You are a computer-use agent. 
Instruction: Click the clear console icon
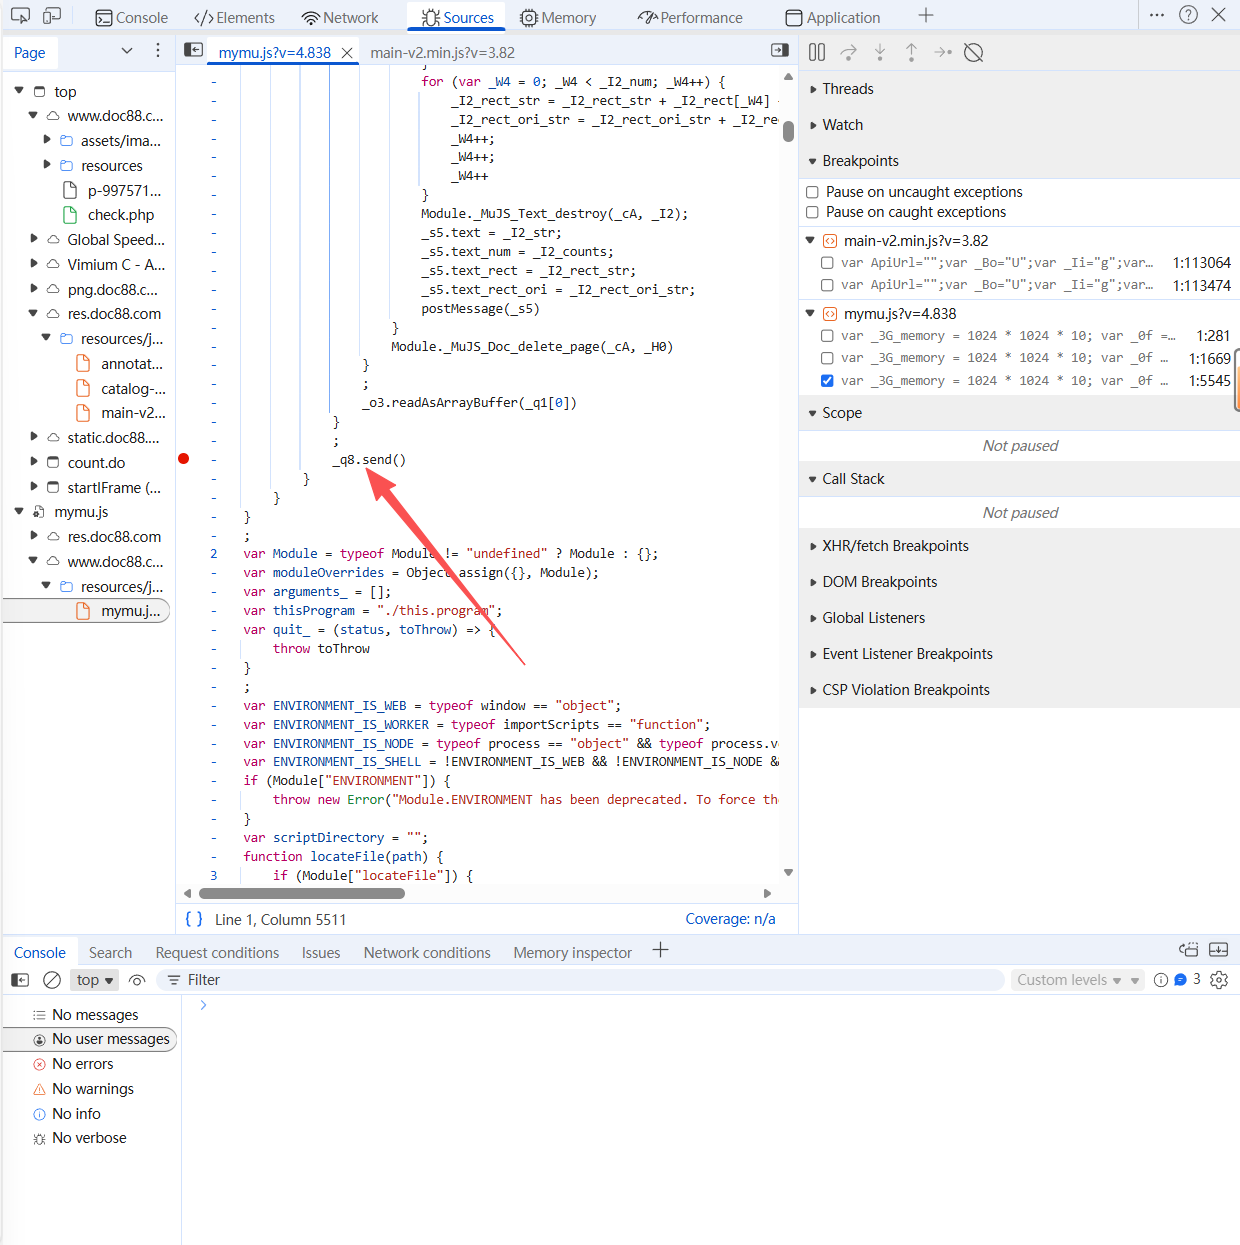click(x=52, y=980)
